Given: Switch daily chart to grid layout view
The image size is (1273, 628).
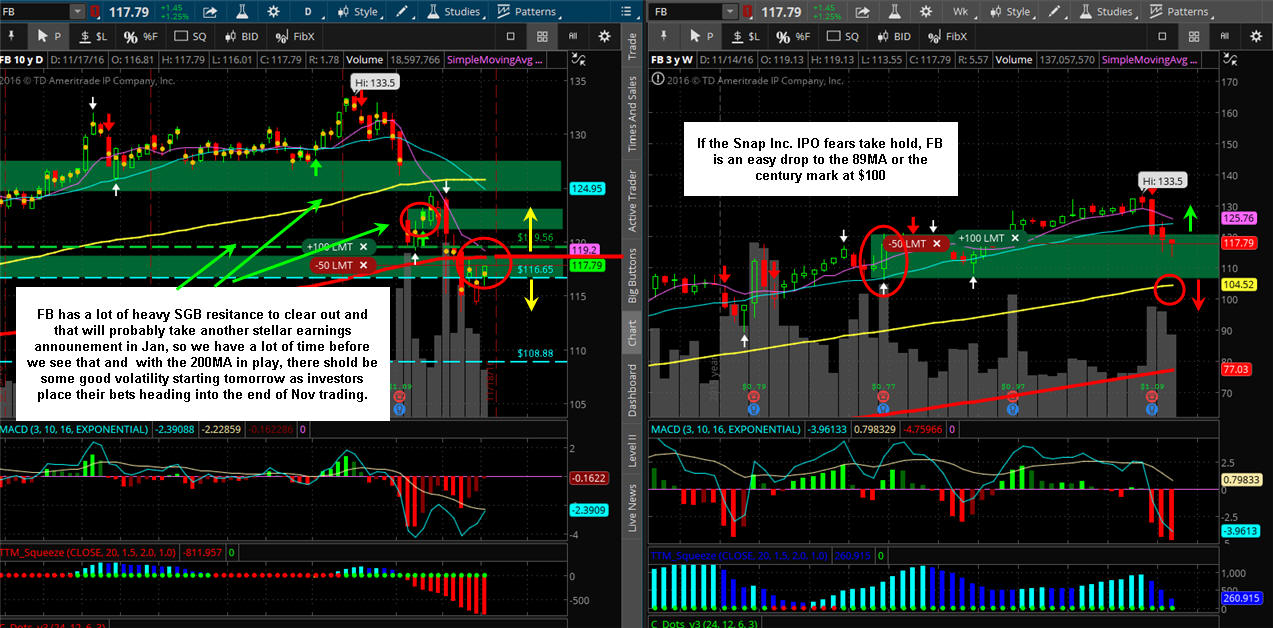Looking at the screenshot, I should point(542,36).
